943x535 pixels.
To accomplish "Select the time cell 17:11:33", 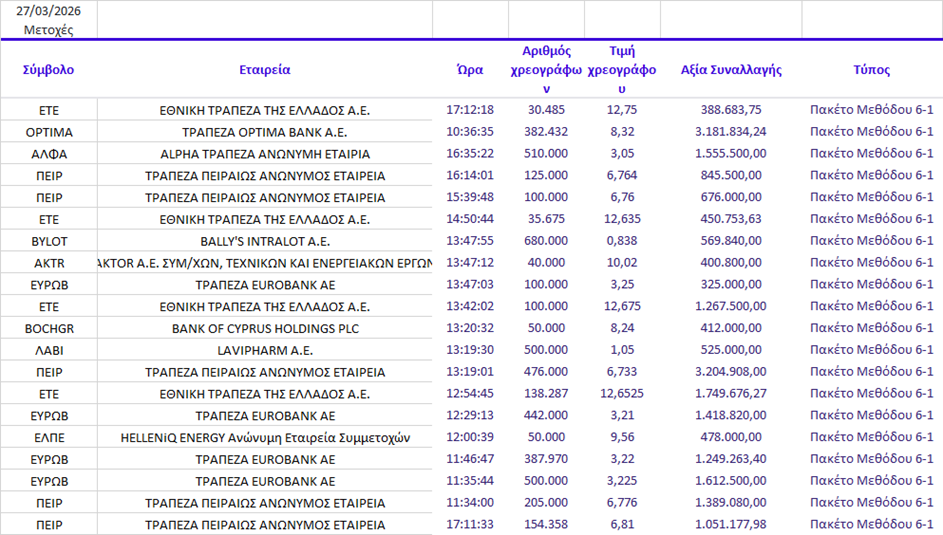I will tap(470, 524).
